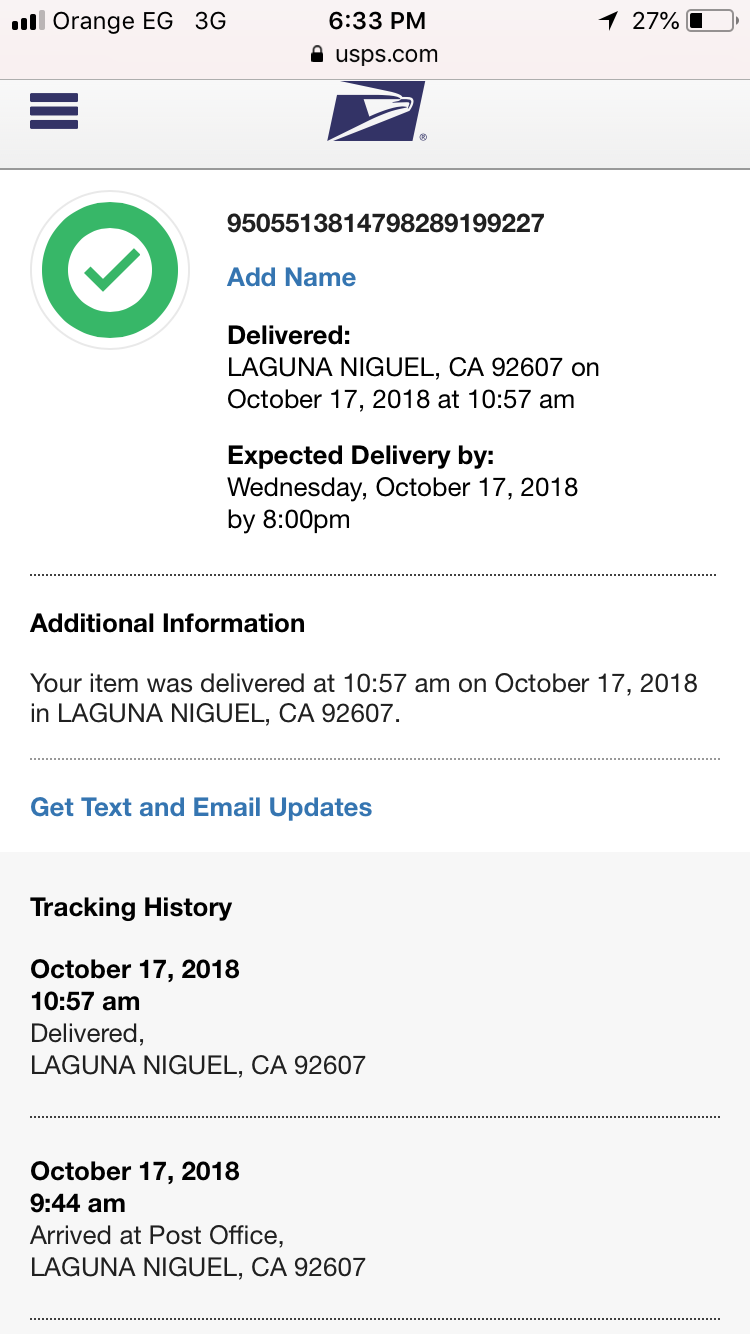The width and height of the screenshot is (750, 1334).
Task: Tap the green delivered checkmark icon
Action: [110, 270]
